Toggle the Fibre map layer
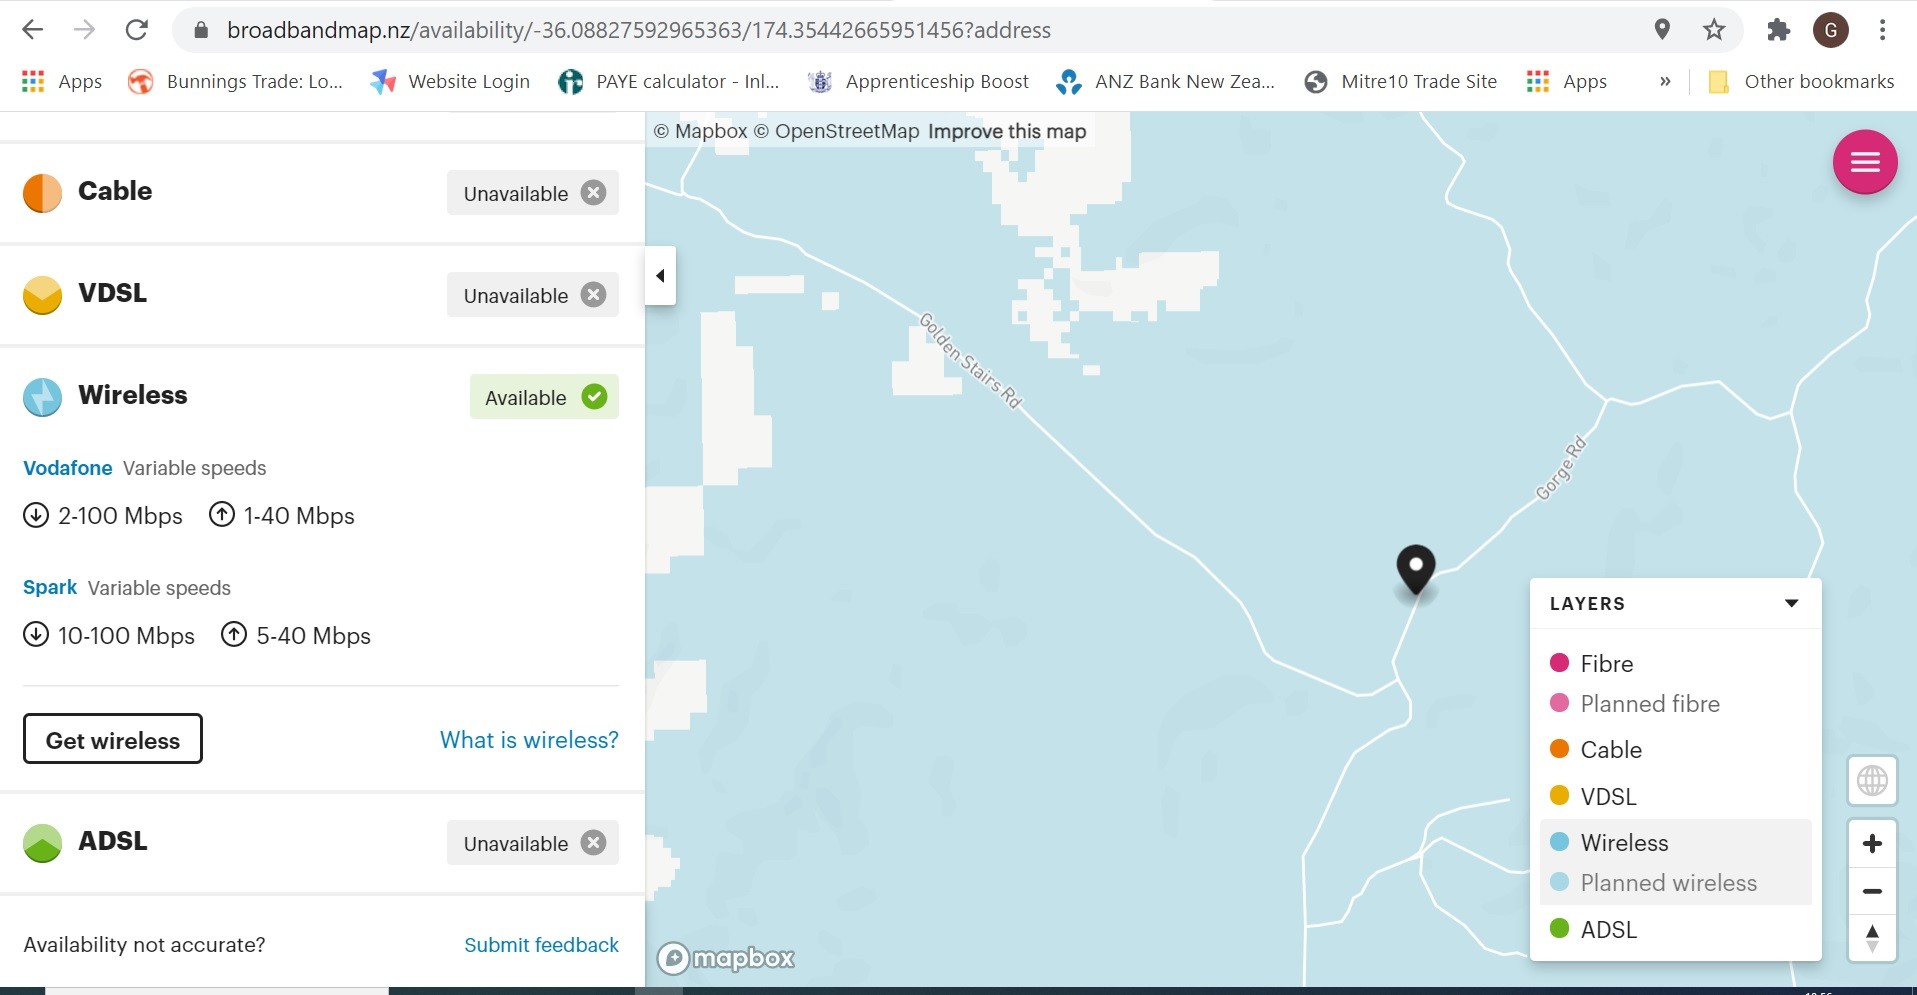Image resolution: width=1917 pixels, height=995 pixels. tap(1605, 664)
